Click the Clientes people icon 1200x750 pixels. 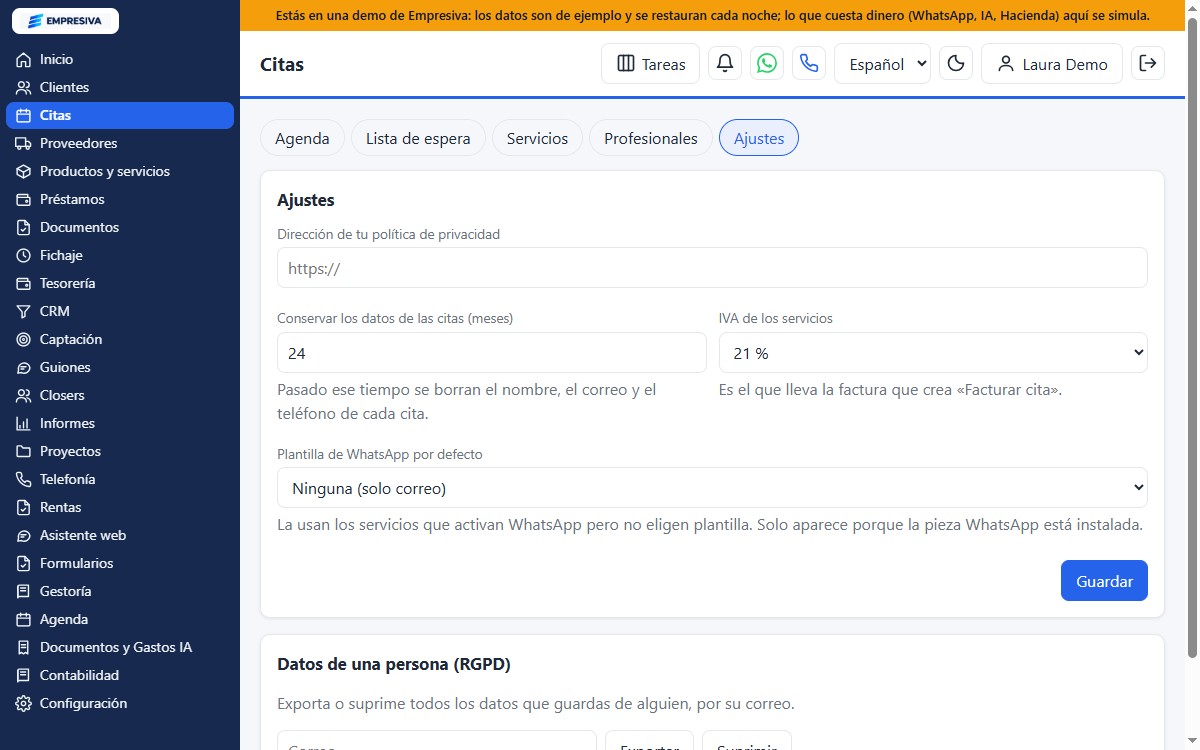(x=24, y=88)
